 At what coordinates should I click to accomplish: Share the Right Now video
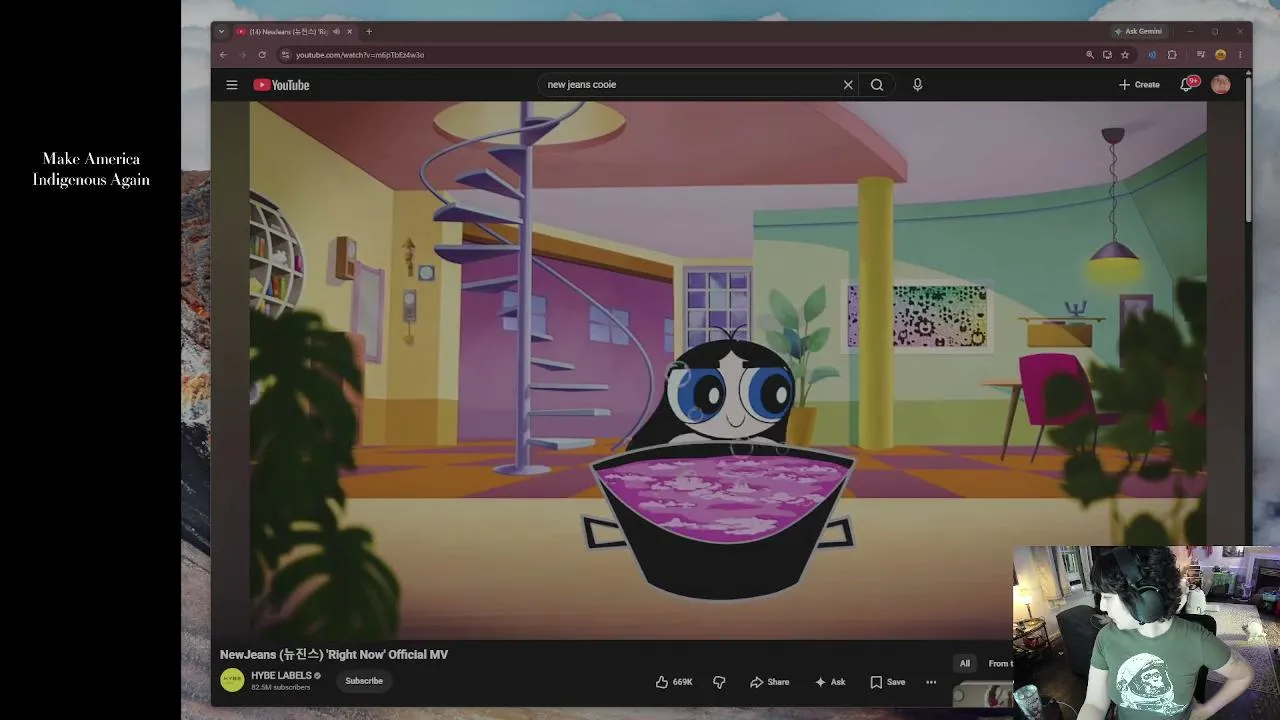pyautogui.click(x=770, y=682)
